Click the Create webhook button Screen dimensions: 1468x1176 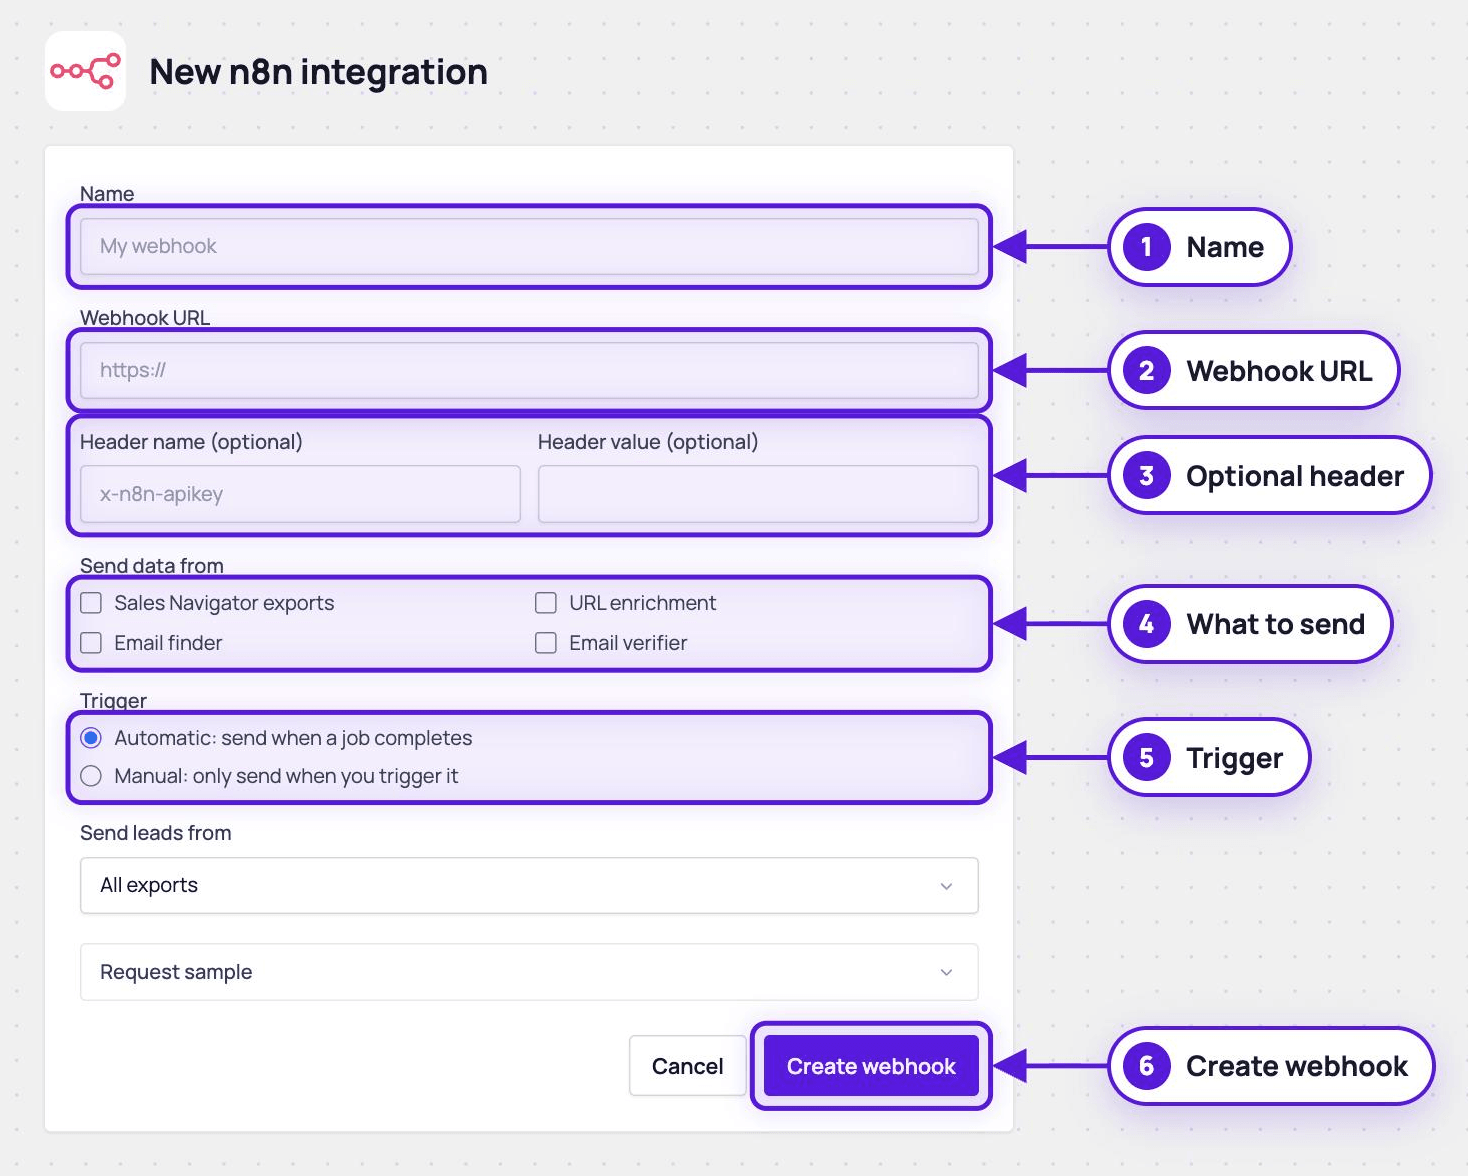point(871,1066)
